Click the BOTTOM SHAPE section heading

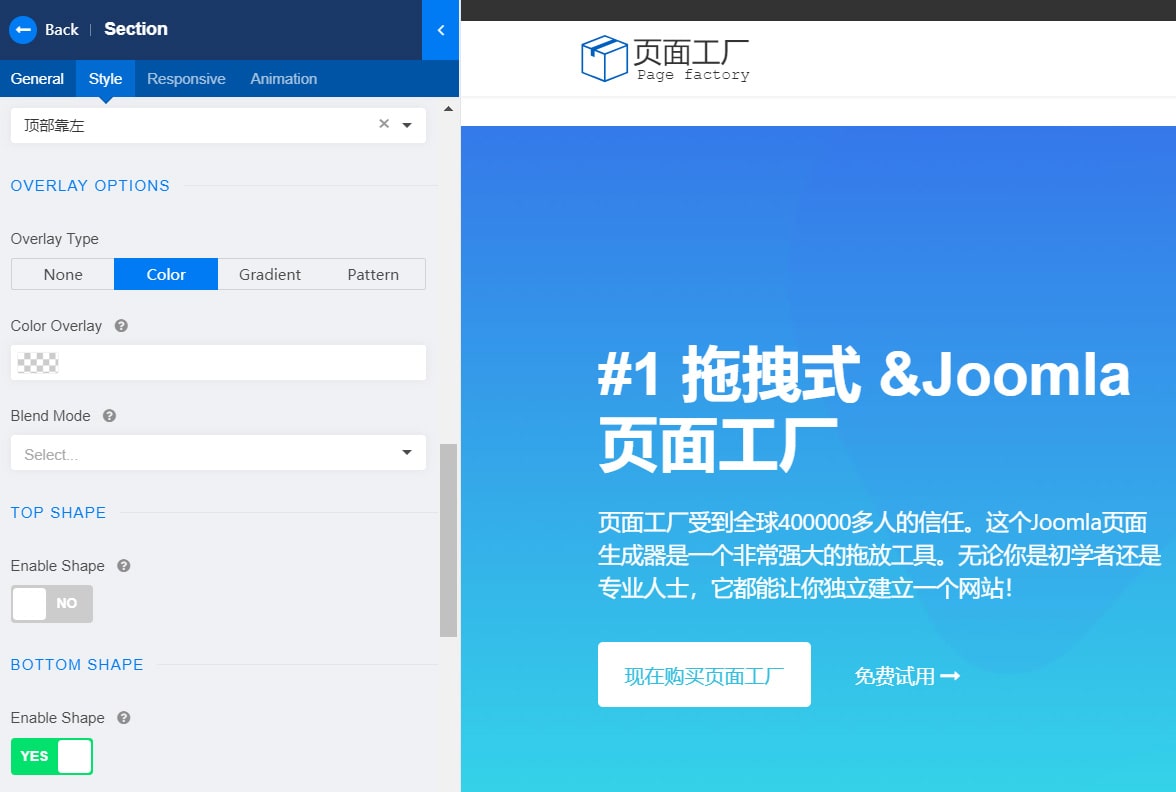pyautogui.click(x=77, y=664)
